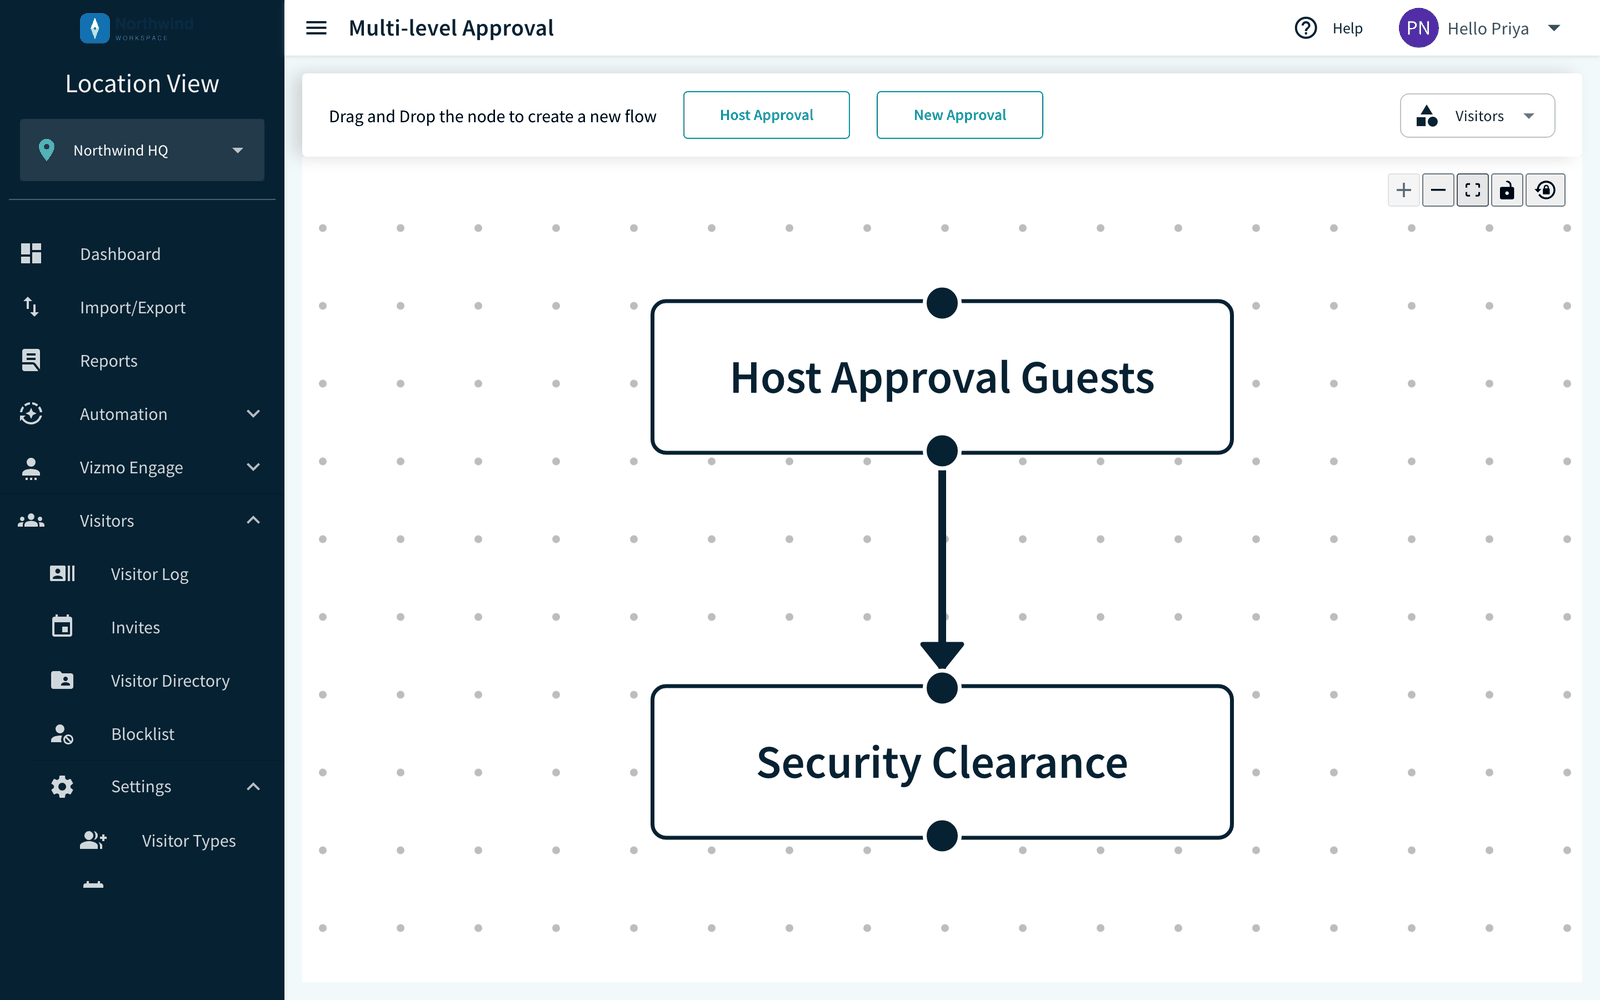Viewport: 1600px width, 1000px height.
Task: Click the reset flow control icon
Action: click(1545, 190)
